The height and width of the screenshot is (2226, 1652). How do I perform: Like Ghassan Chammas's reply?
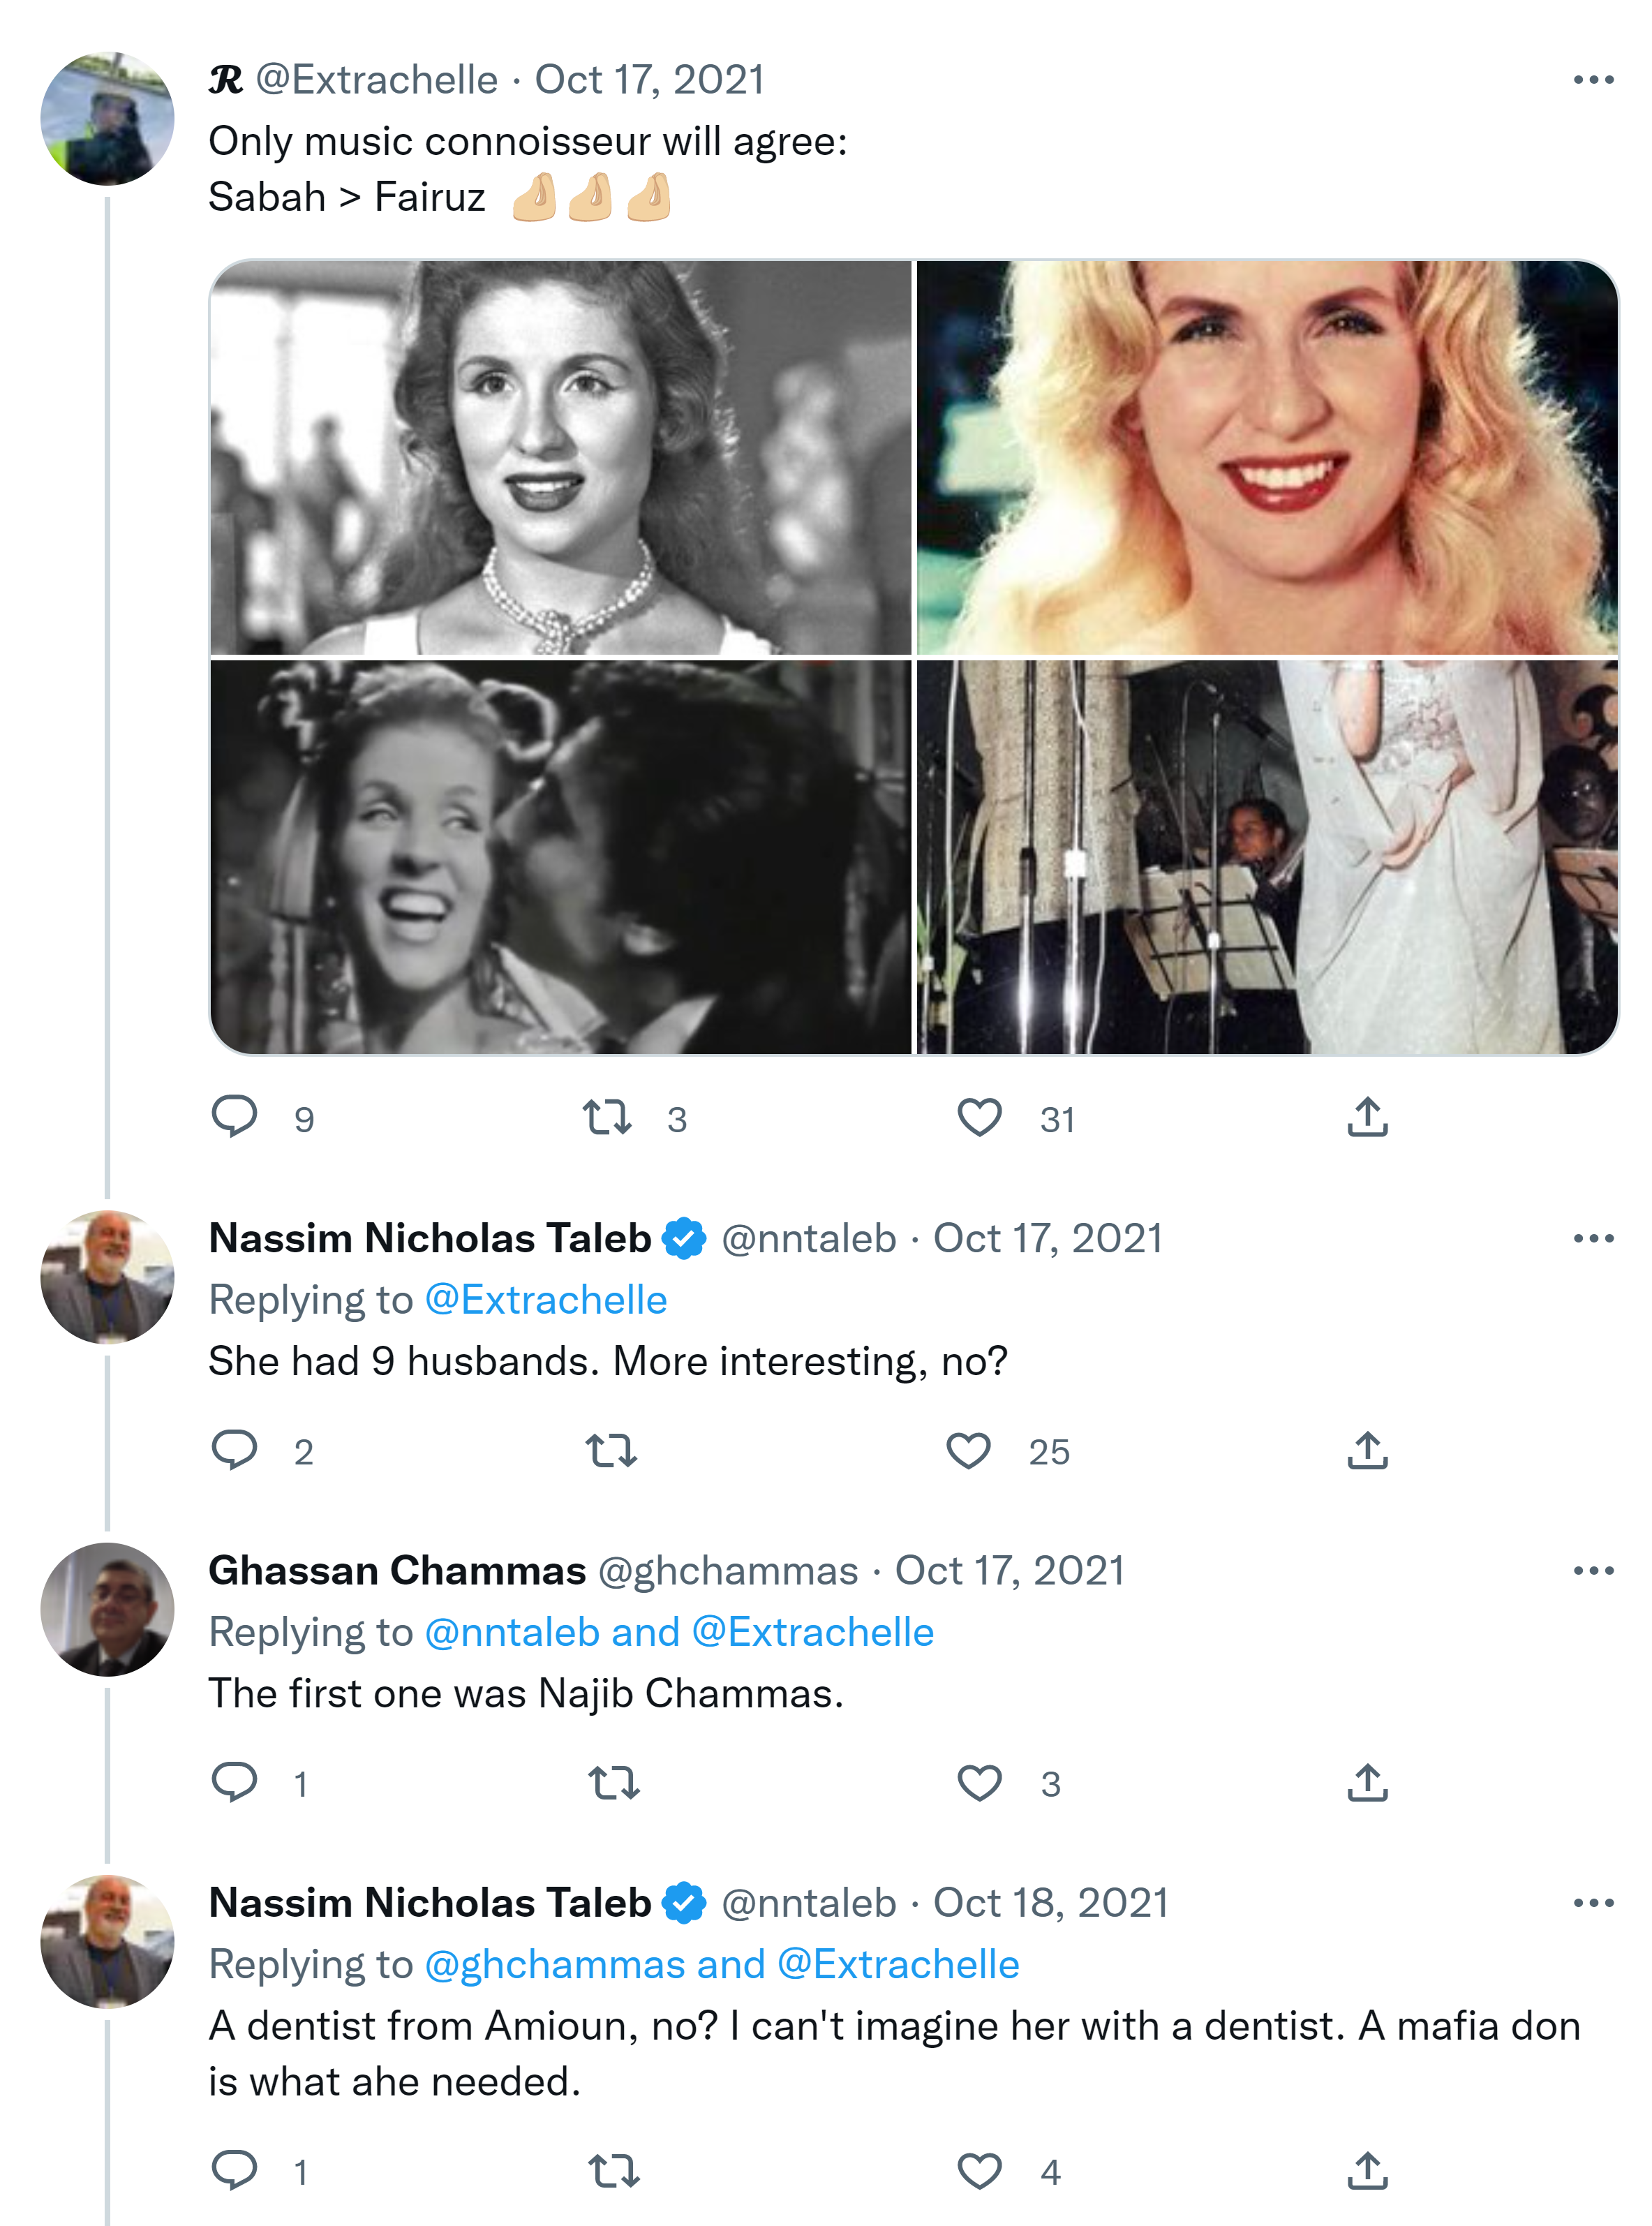click(979, 1783)
